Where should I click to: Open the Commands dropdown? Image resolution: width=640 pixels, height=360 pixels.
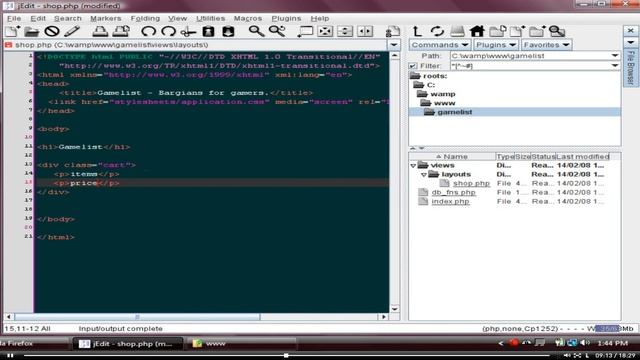(440, 45)
